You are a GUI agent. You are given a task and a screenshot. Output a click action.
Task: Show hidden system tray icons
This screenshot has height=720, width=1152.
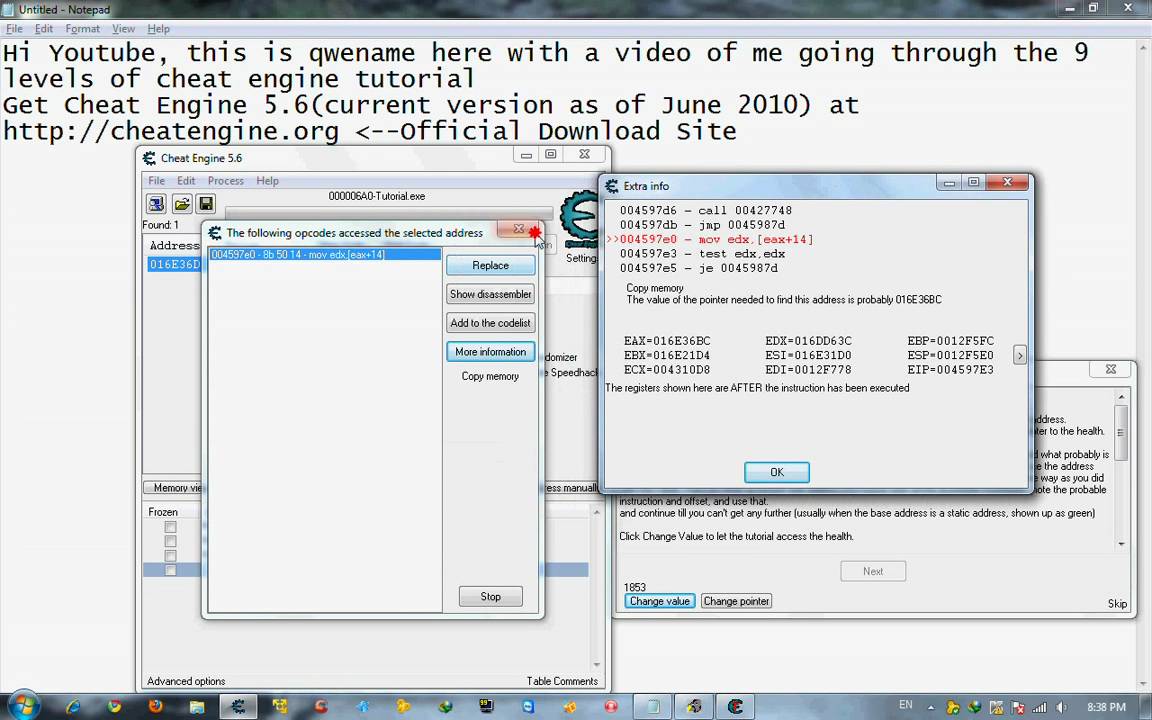(931, 708)
